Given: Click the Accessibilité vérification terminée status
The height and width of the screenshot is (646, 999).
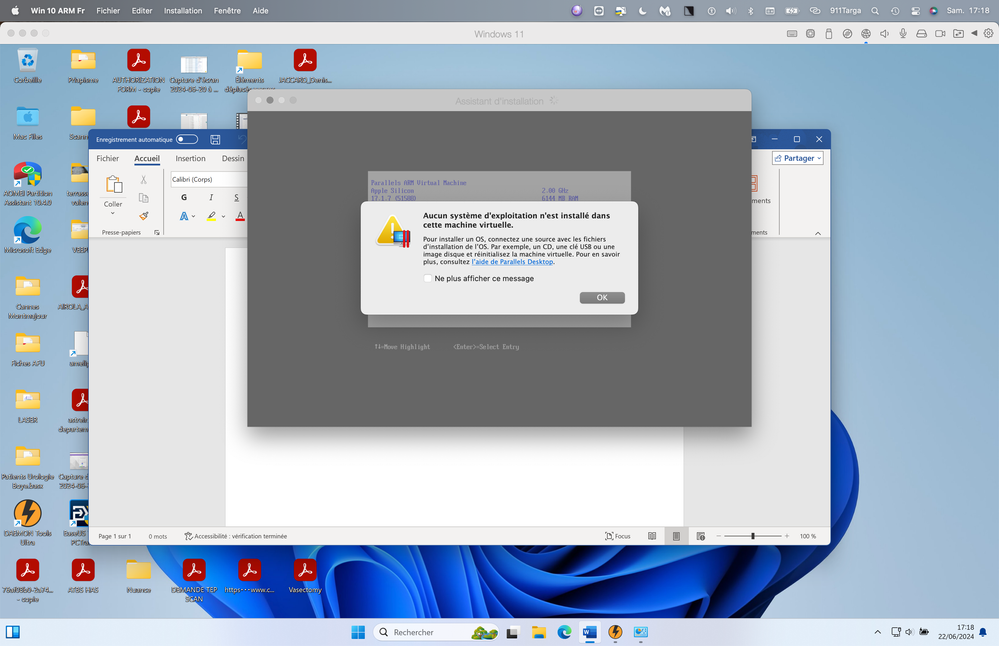Looking at the screenshot, I should click(x=236, y=536).
